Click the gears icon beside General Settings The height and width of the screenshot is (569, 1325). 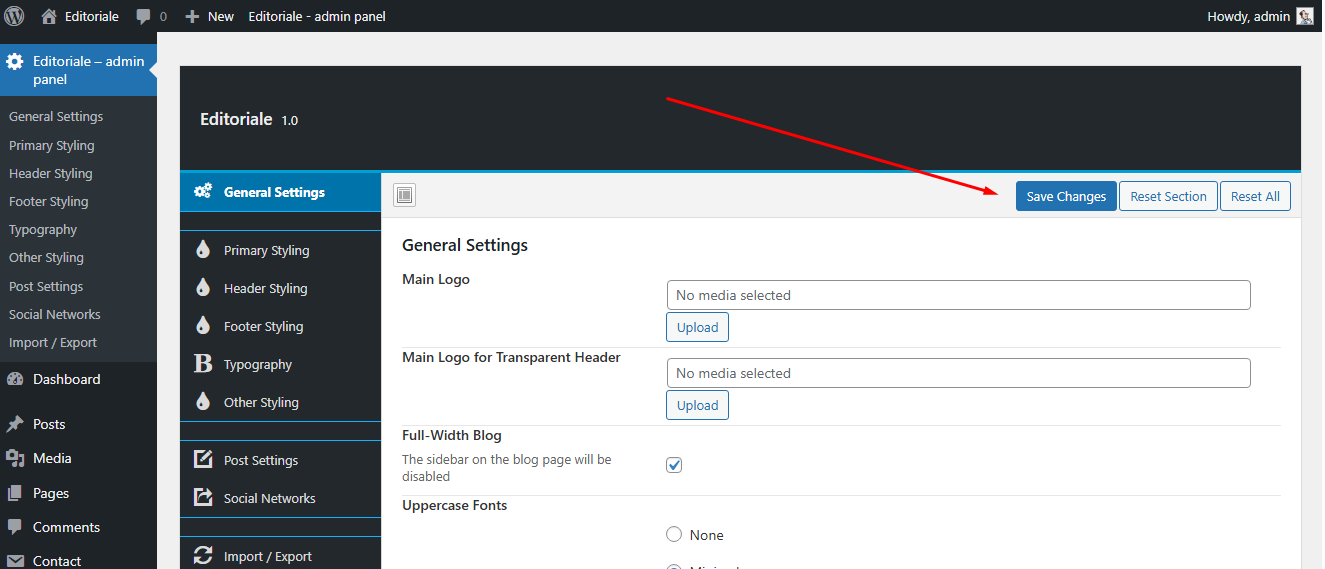coord(203,192)
